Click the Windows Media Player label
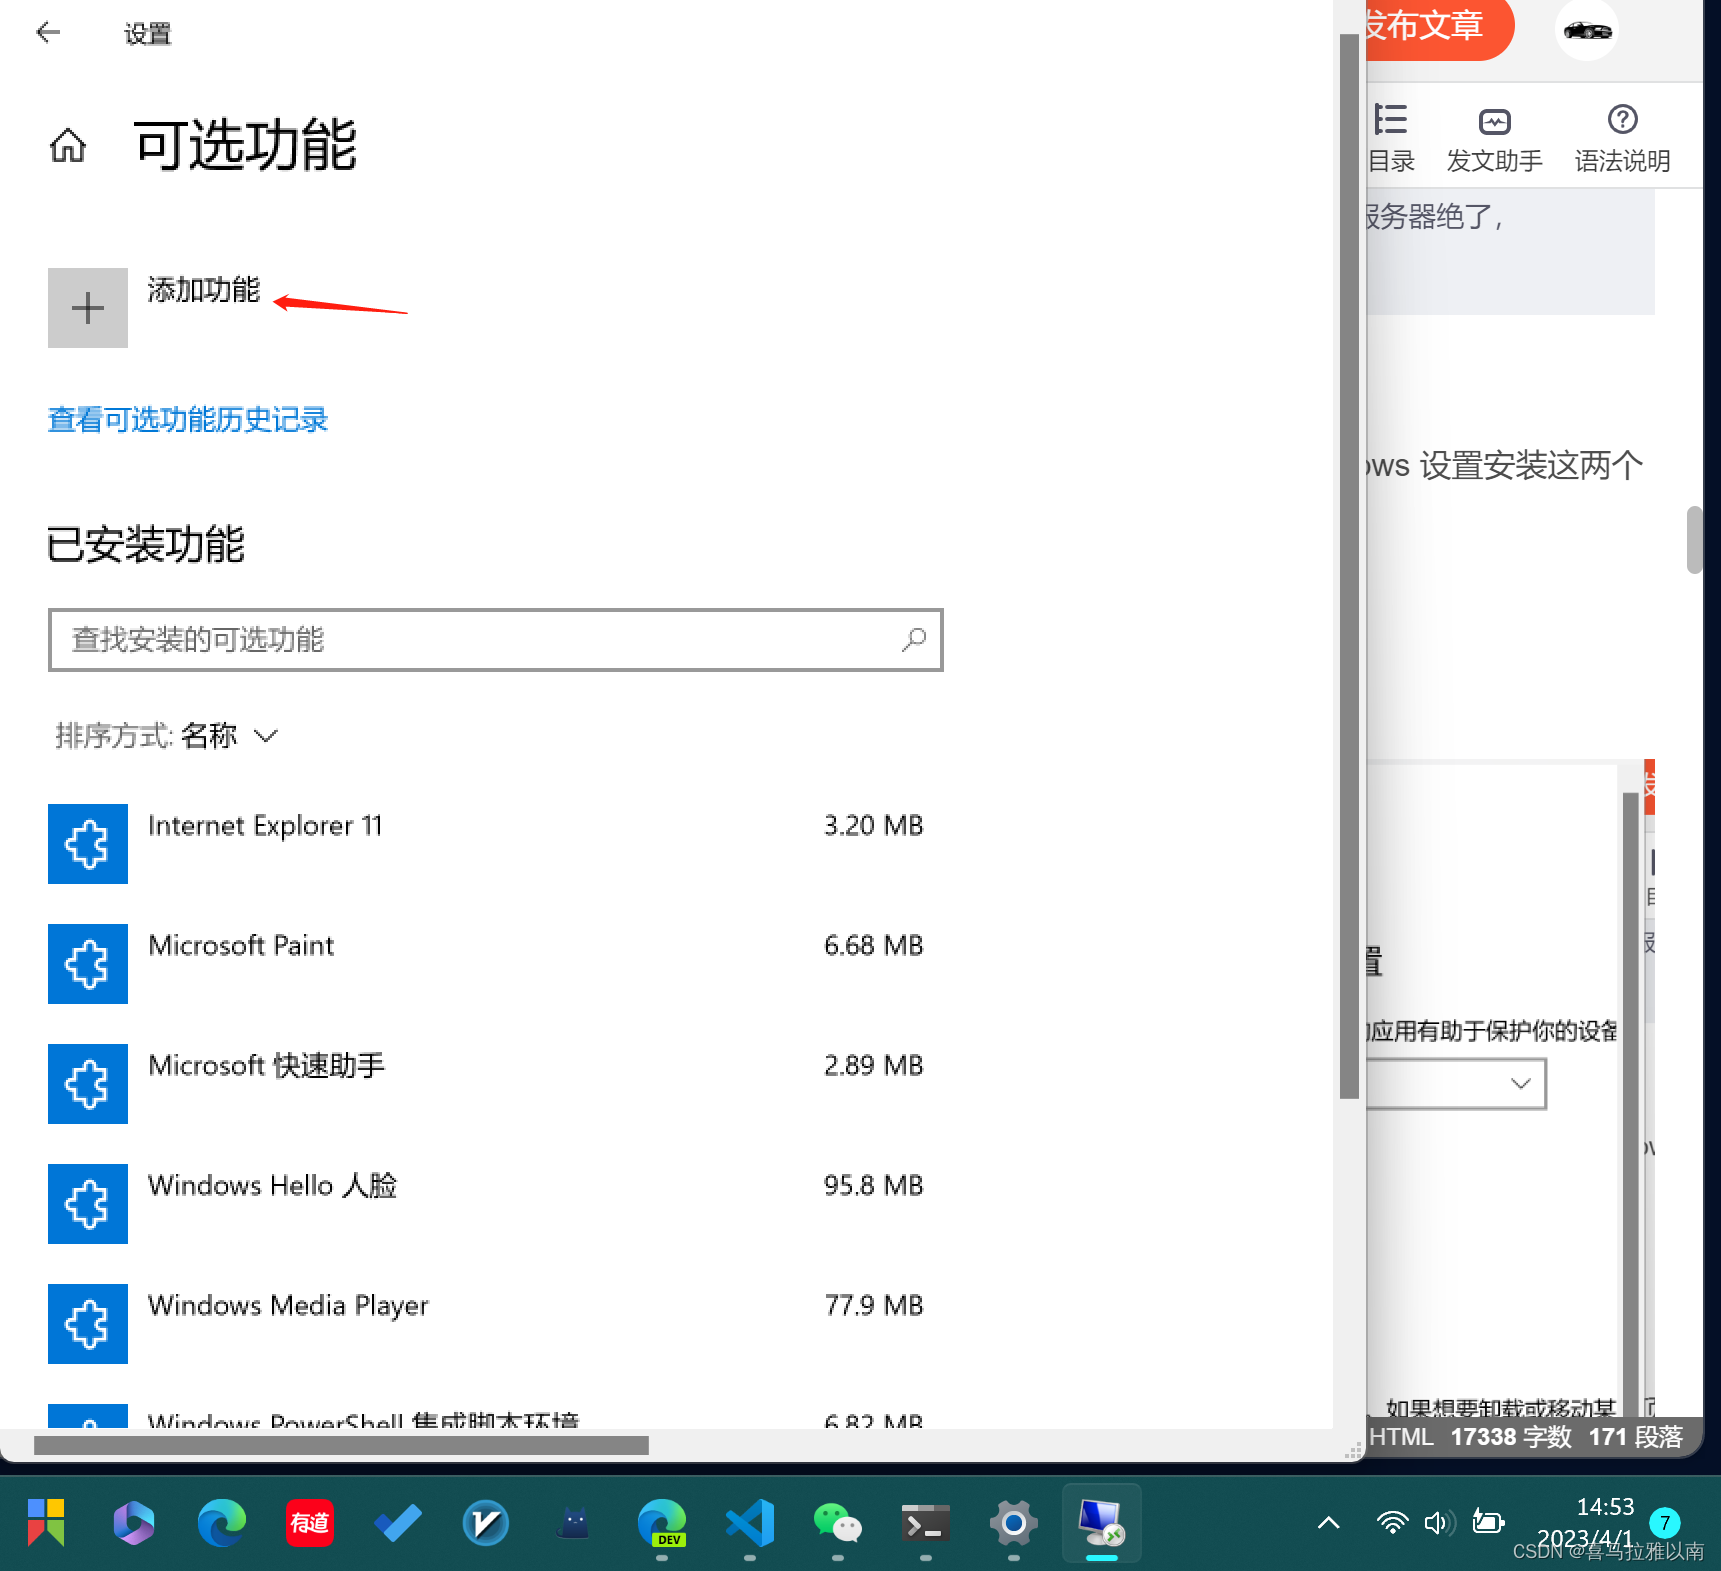Image resolution: width=1721 pixels, height=1571 pixels. (288, 1306)
